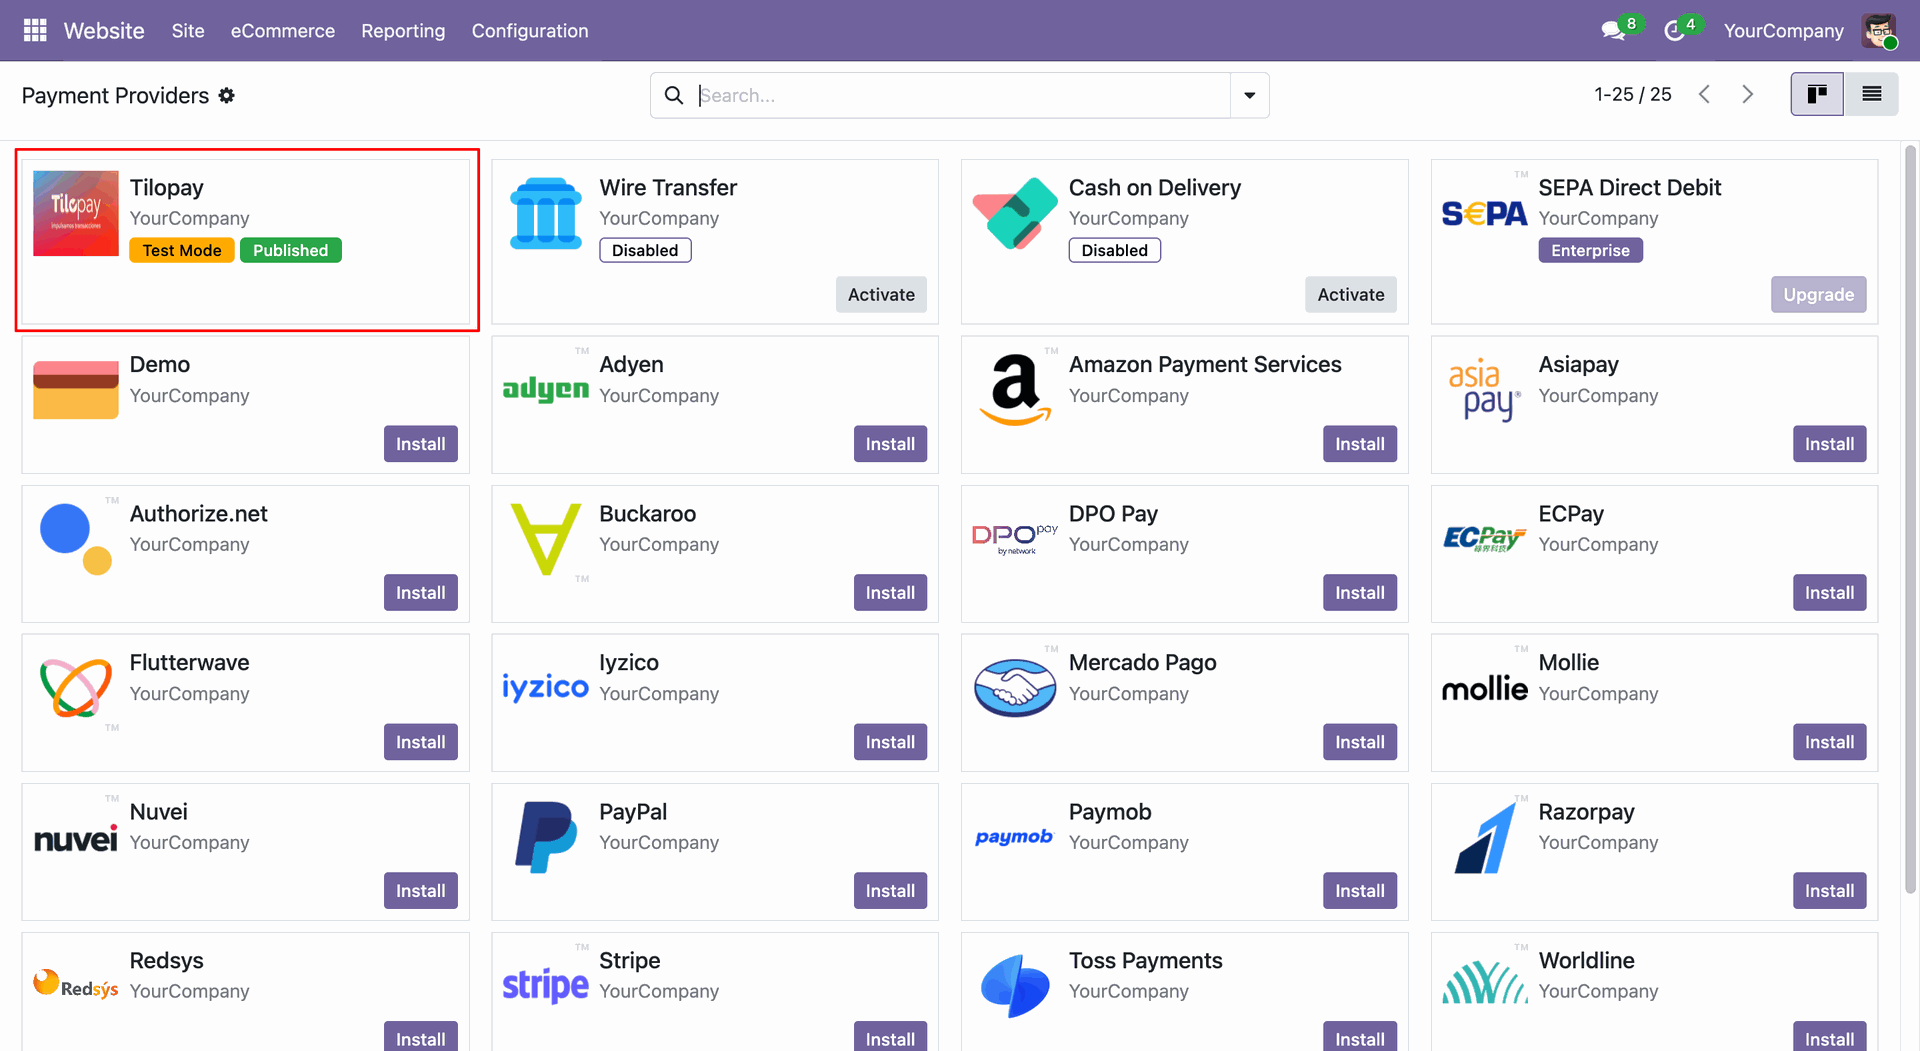This screenshot has width=1920, height=1051.
Task: Click the Nuvei logo
Action: click(76, 838)
